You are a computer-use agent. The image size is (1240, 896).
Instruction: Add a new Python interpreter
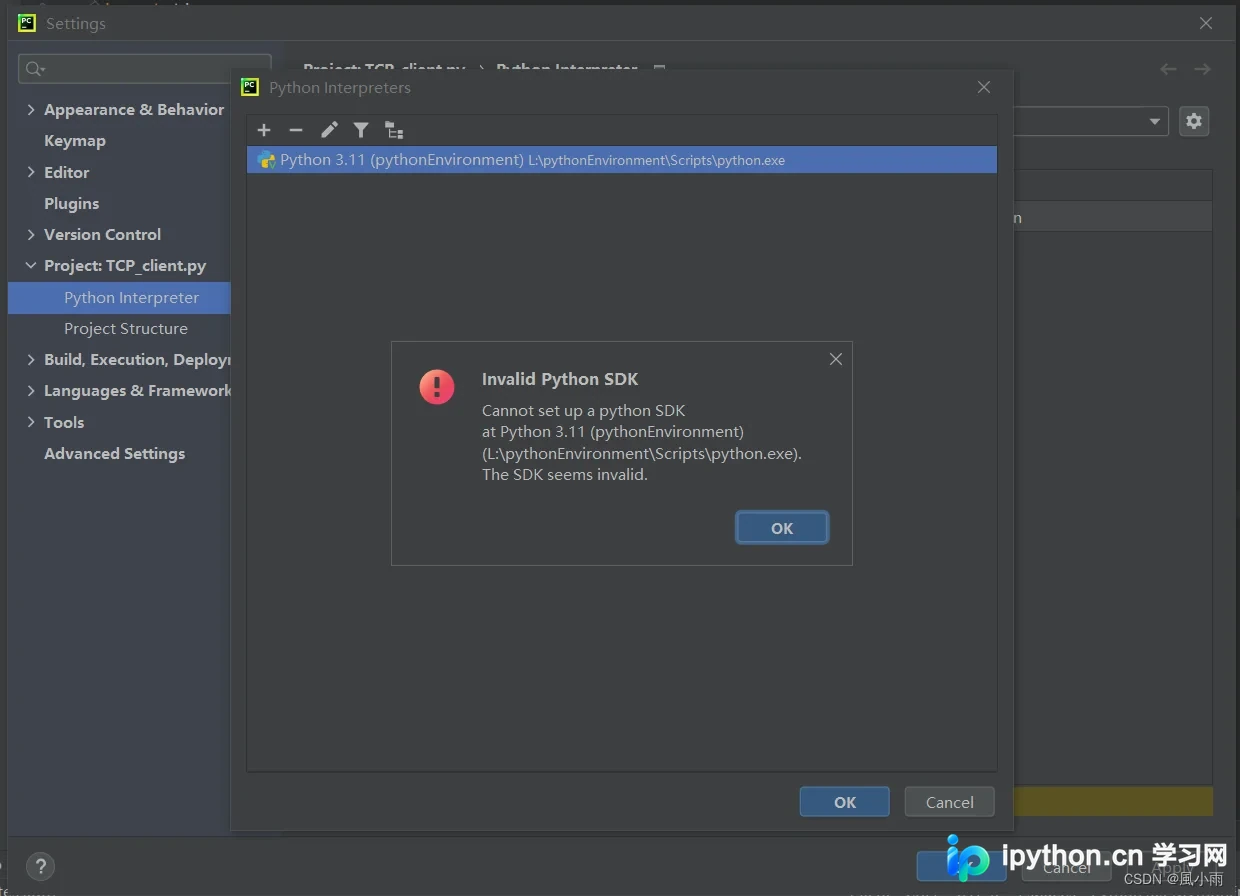pyautogui.click(x=264, y=130)
